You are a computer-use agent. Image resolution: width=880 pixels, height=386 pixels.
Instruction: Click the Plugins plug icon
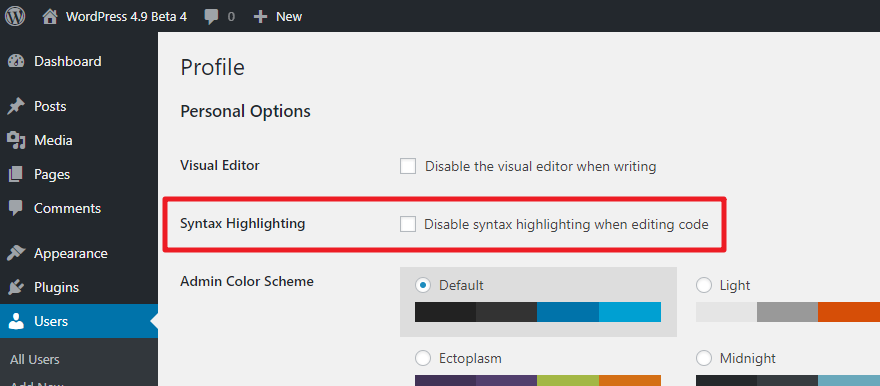pos(16,288)
